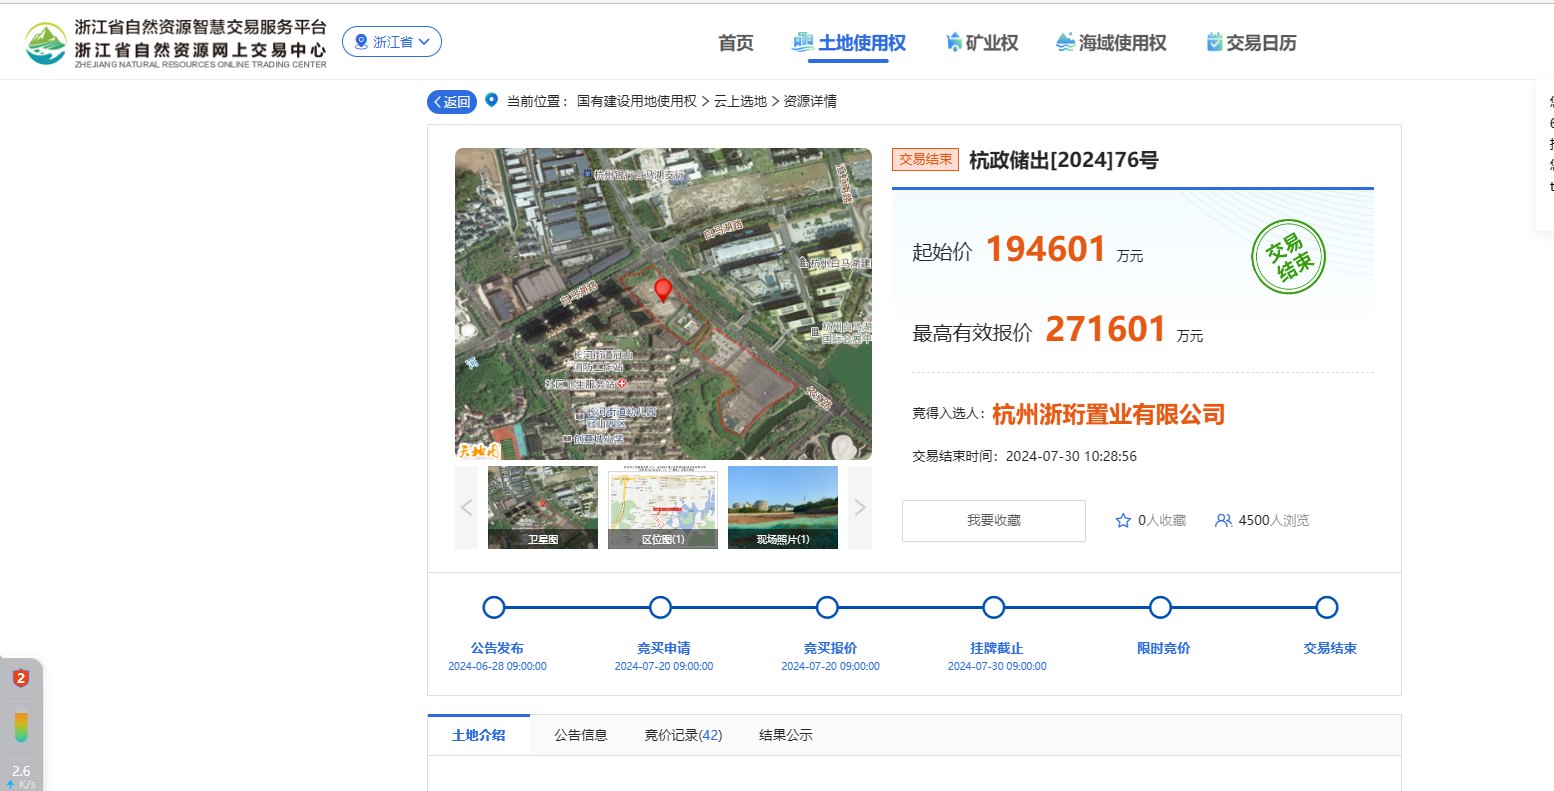Click the 竞买报价 timeline node
This screenshot has height=791, width=1554.
click(827, 607)
